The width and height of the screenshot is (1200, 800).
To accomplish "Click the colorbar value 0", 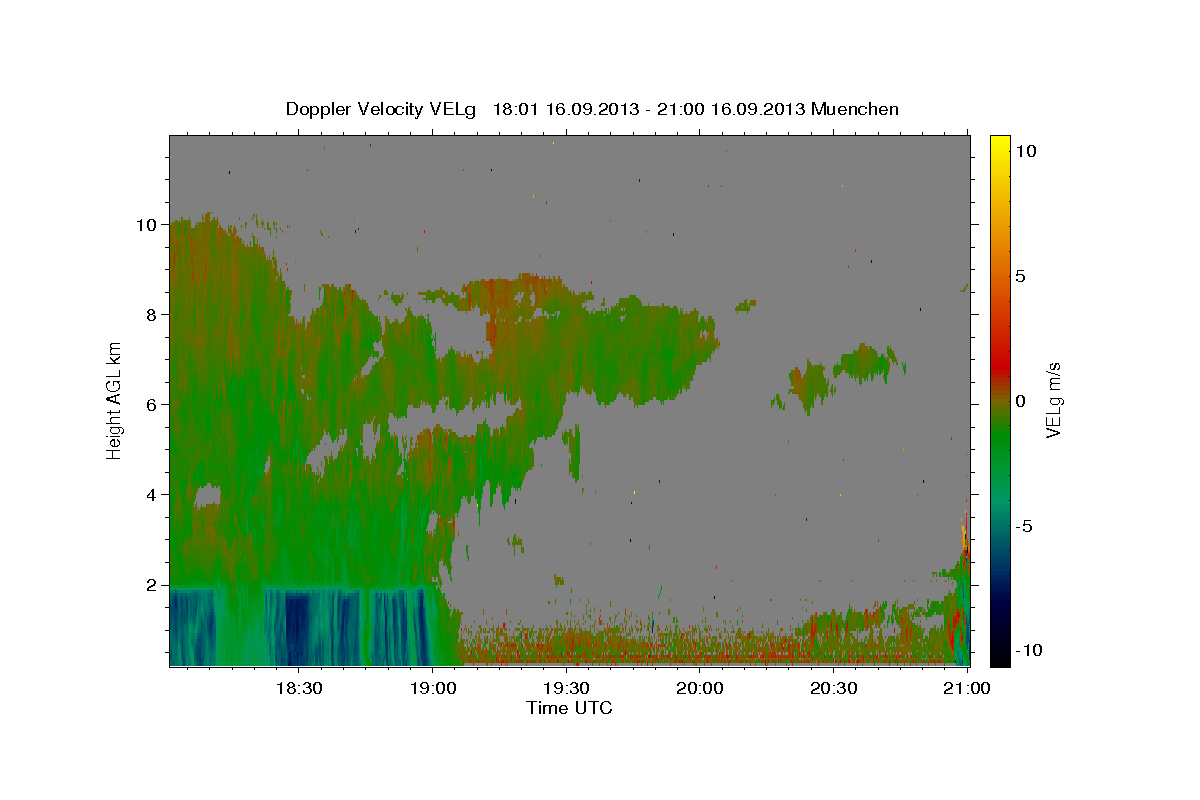I will [x=1020, y=401].
